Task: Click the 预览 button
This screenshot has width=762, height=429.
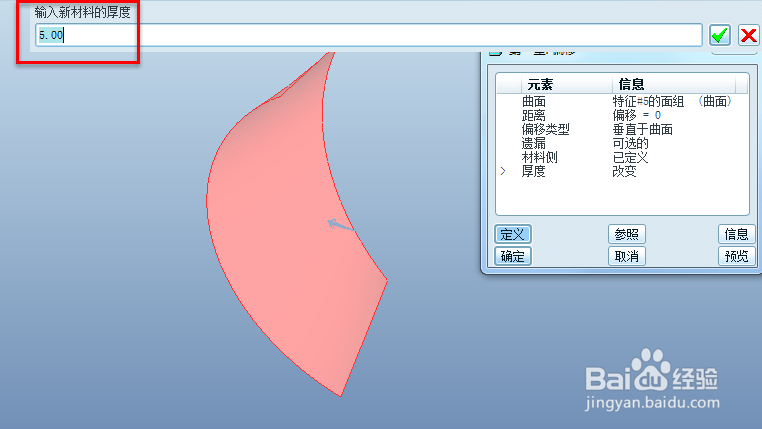Action: click(x=736, y=256)
